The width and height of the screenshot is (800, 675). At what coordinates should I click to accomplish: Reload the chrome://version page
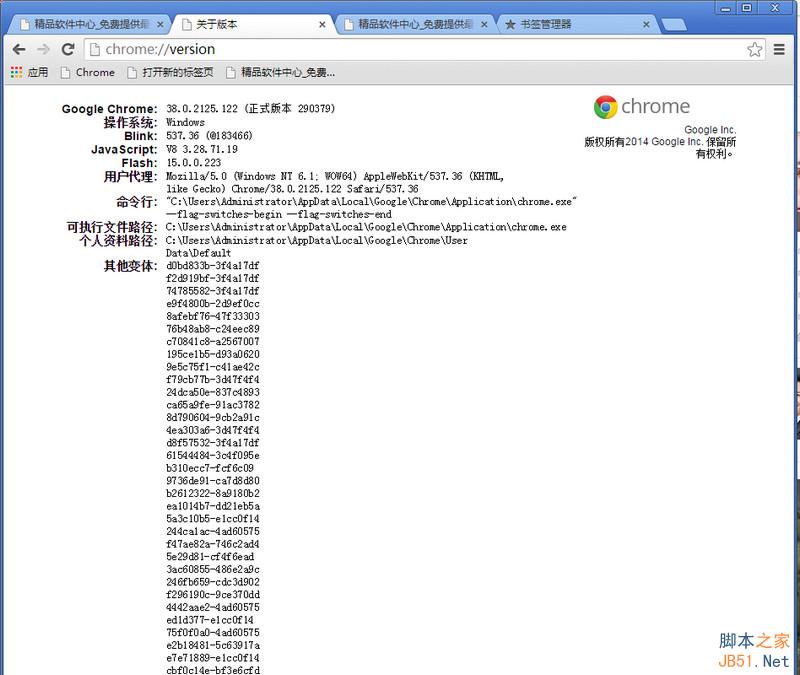(x=67, y=48)
